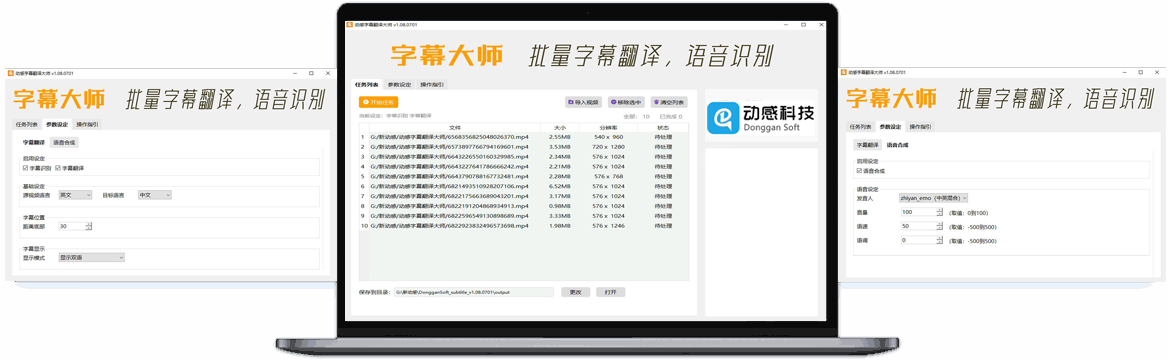This screenshot has height=360, width=1168.
Task: Close the right window
Action: coord(1157,72)
